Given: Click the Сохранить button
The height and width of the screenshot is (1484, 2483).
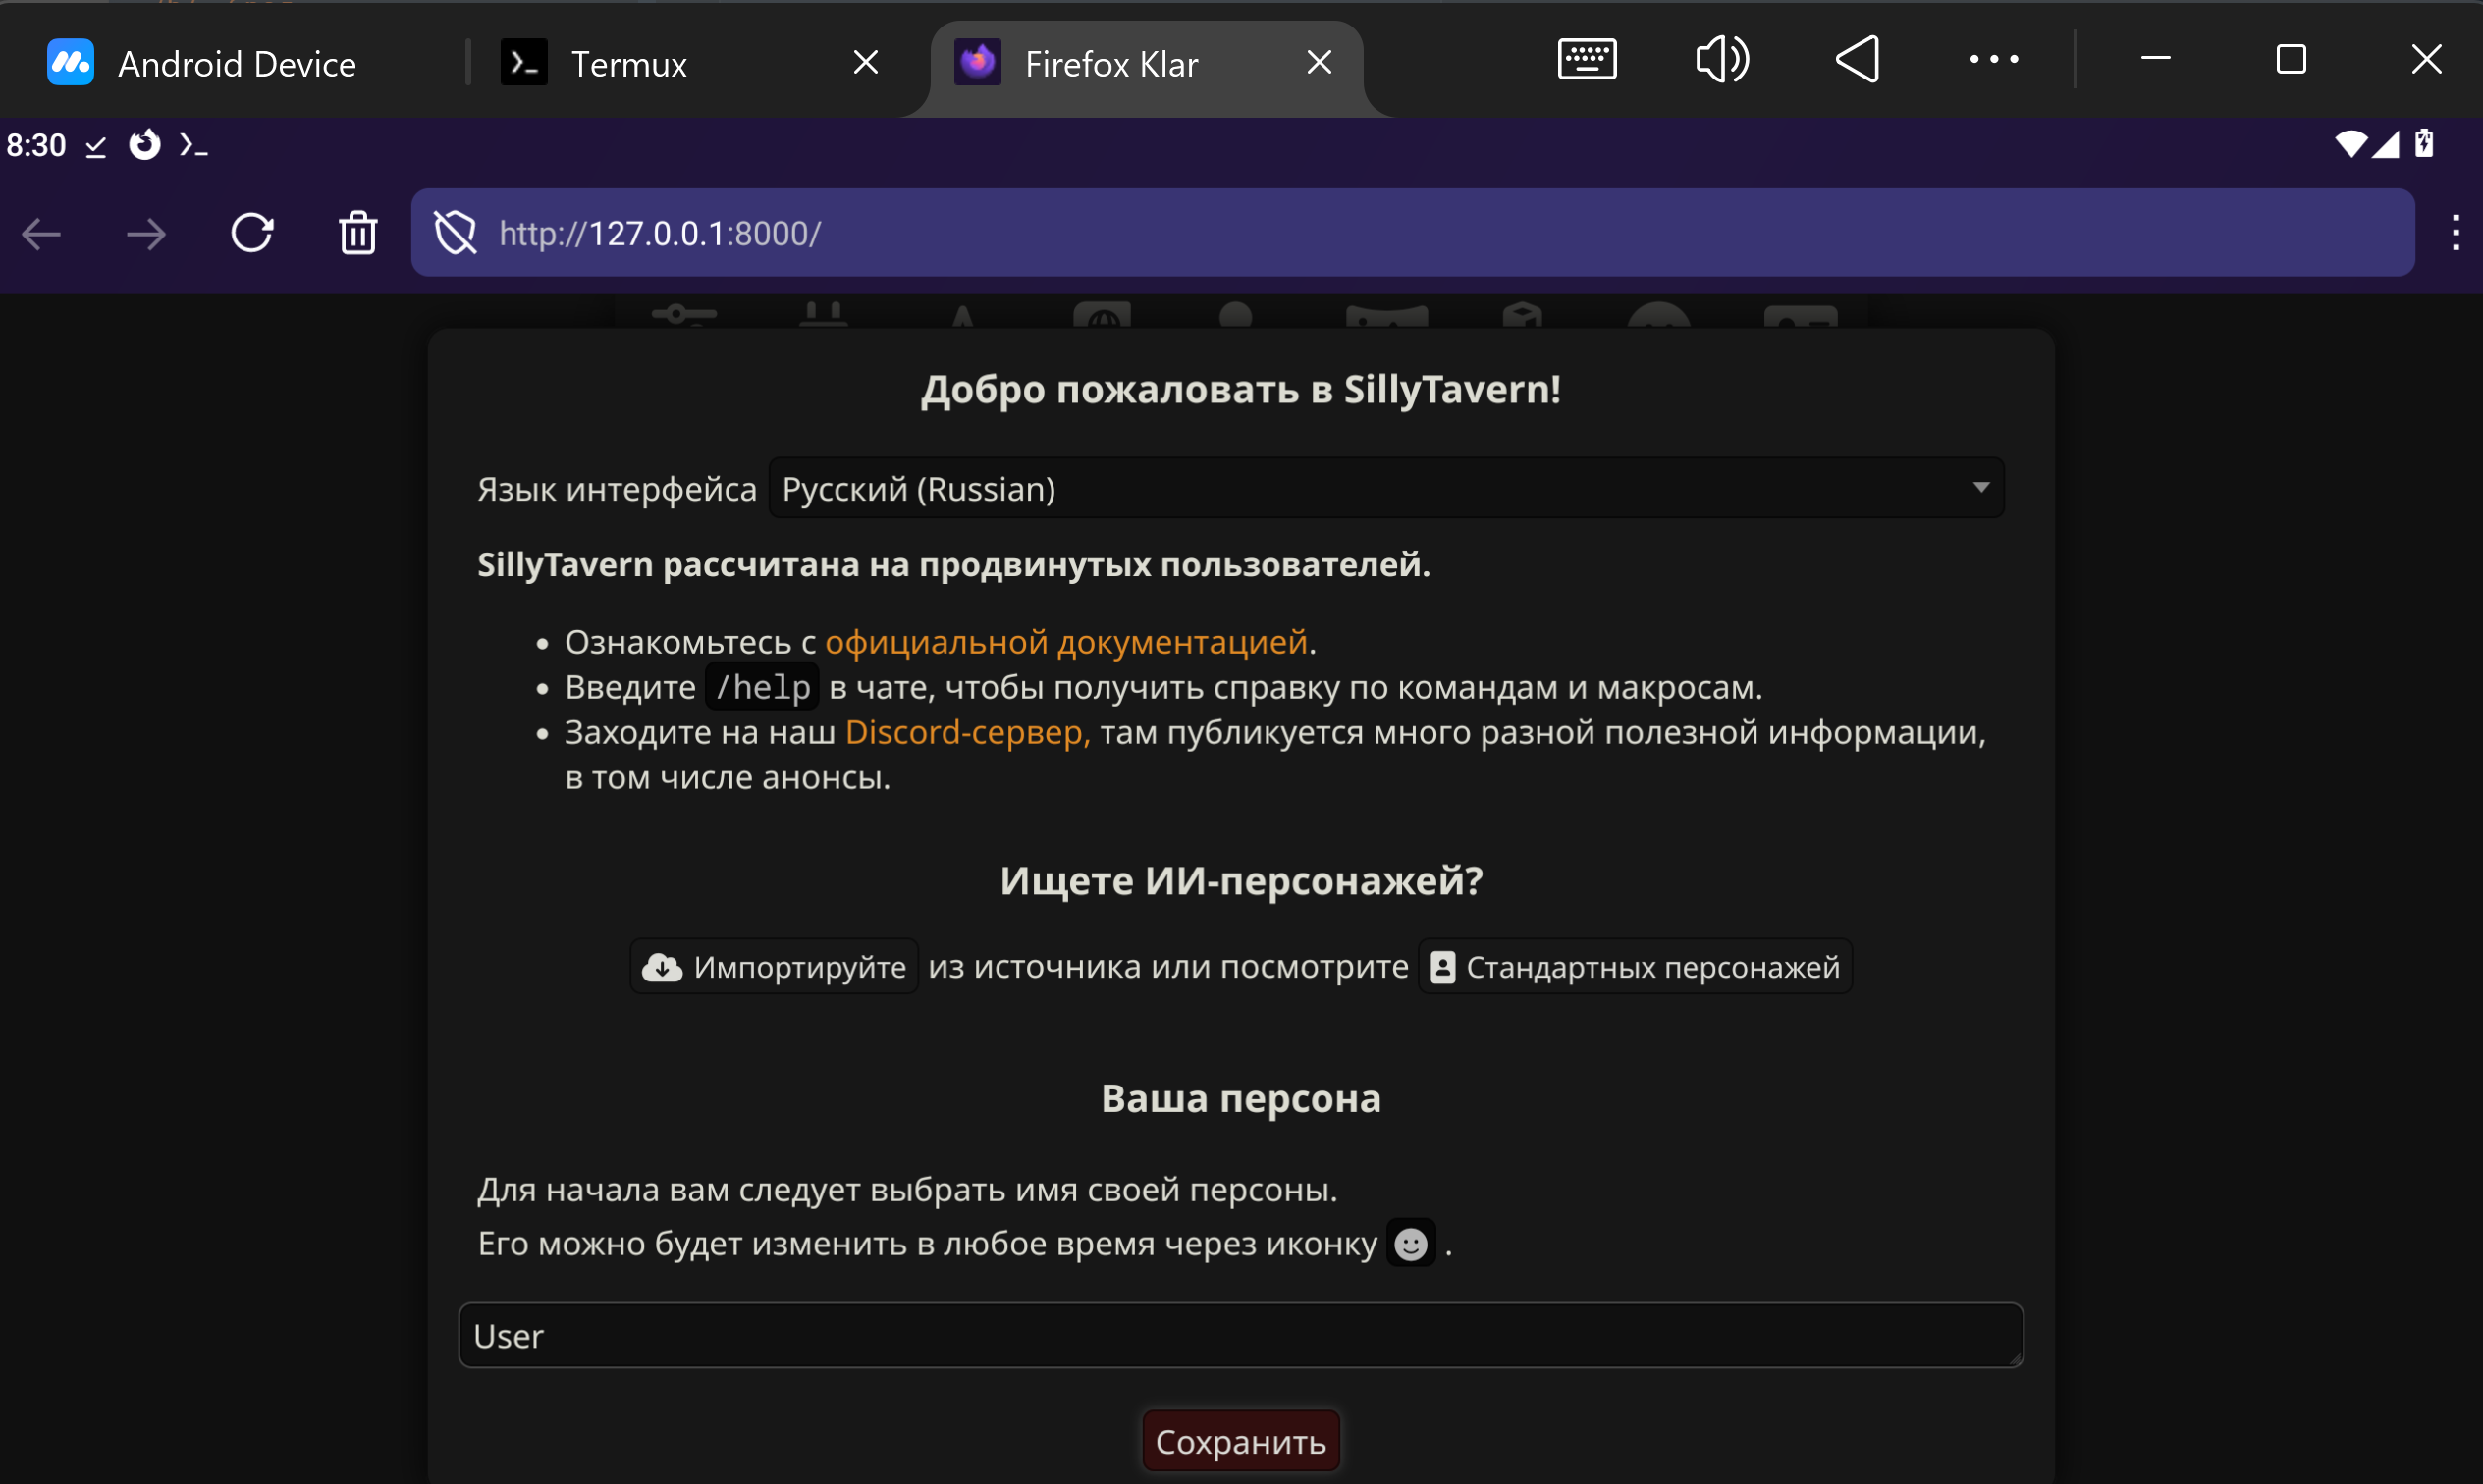Looking at the screenshot, I should 1240,1441.
